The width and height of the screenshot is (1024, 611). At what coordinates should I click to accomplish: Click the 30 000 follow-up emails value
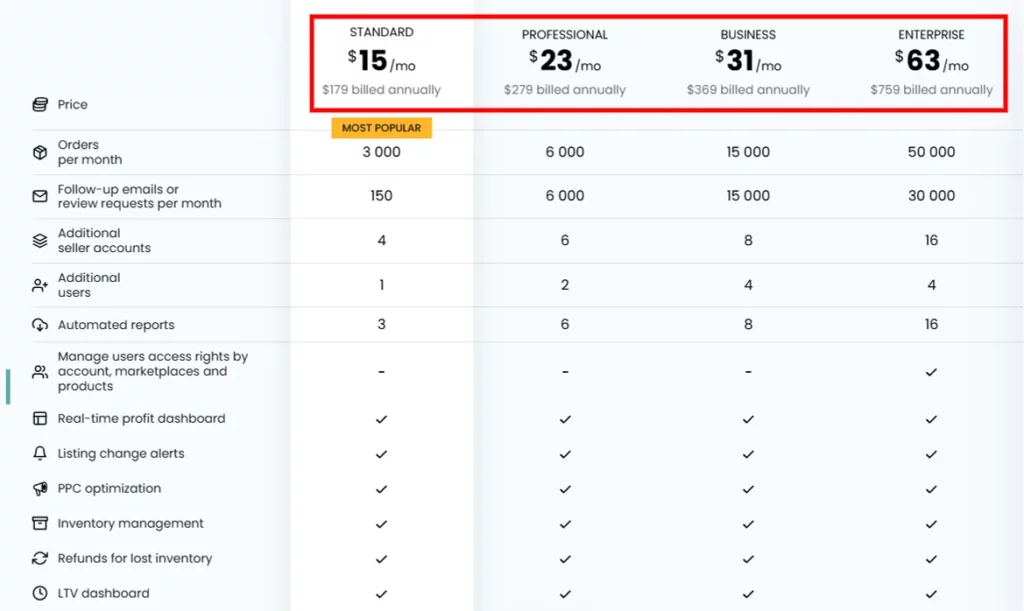click(931, 196)
